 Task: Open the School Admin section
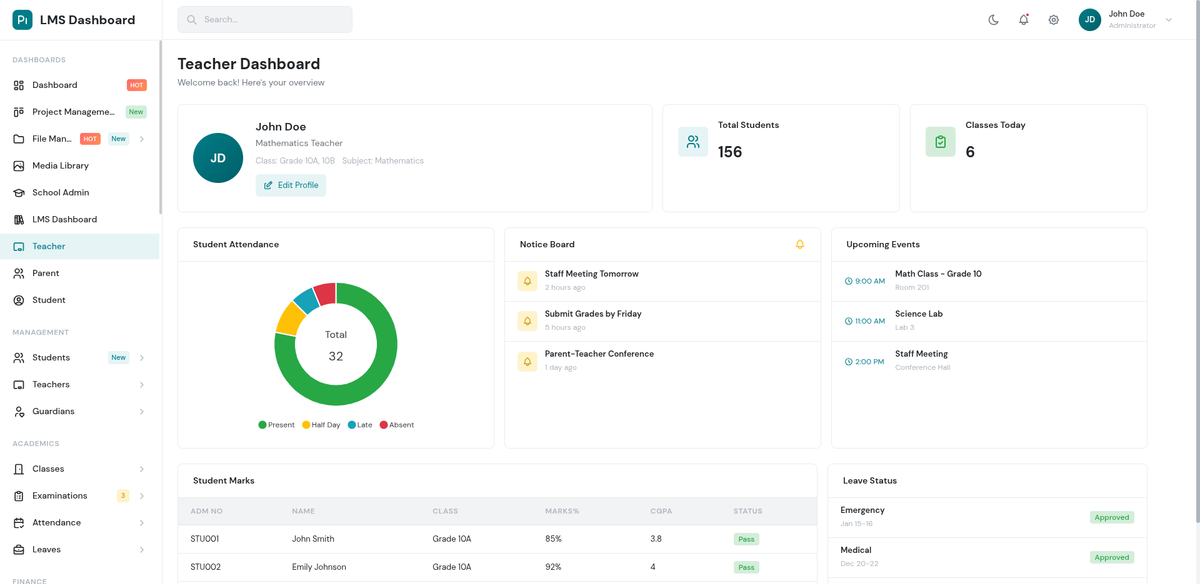pyautogui.click(x=60, y=192)
